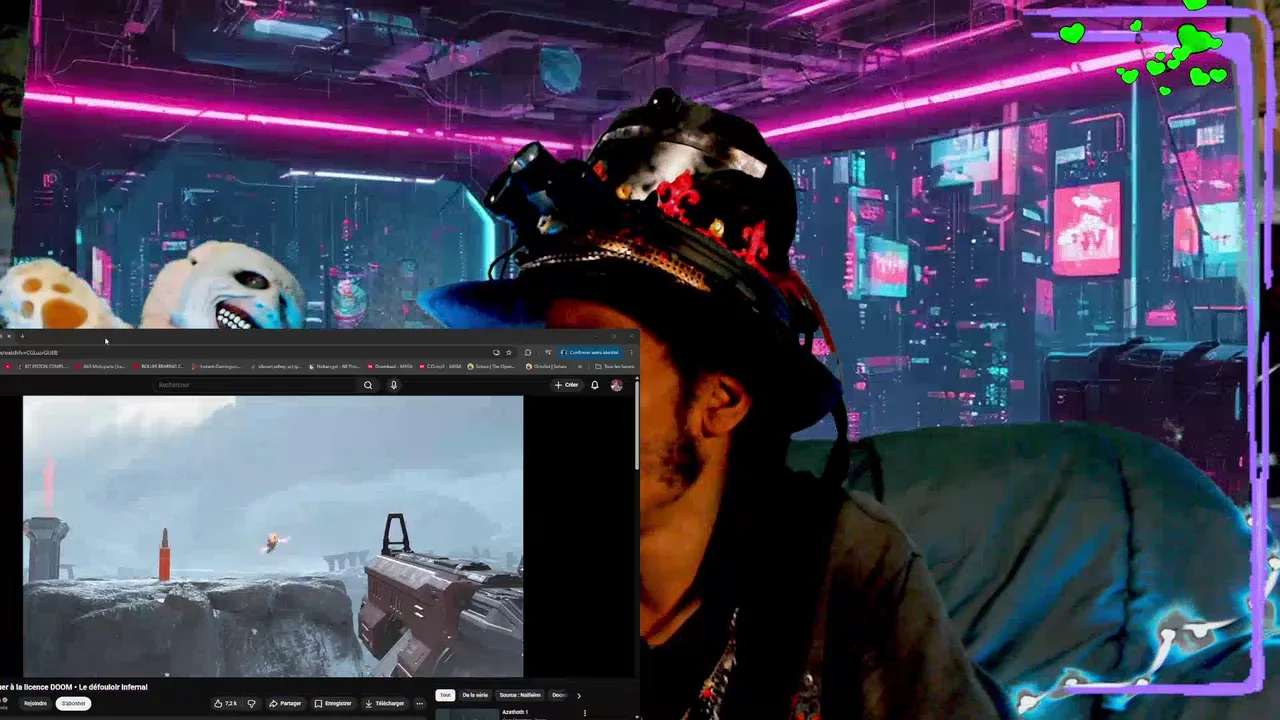Open a new browser tab with plus
Image resolution: width=1280 pixels, height=720 pixels.
[x=22, y=336]
